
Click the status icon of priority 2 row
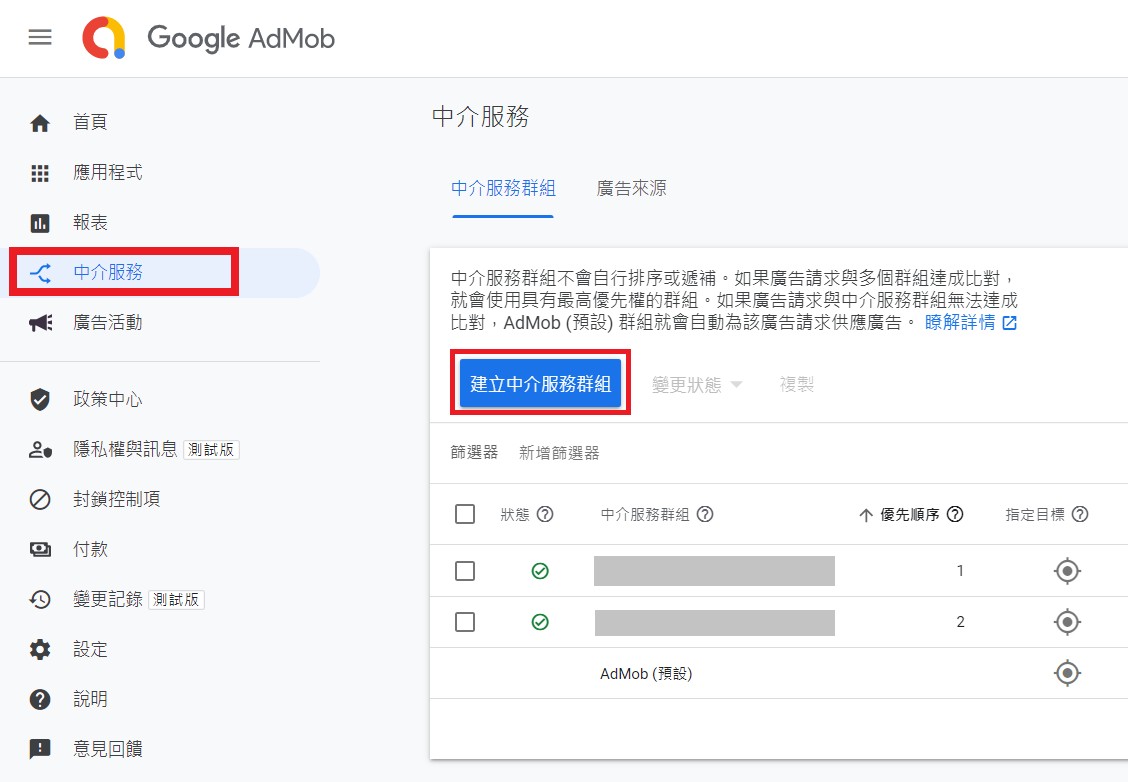pos(540,622)
